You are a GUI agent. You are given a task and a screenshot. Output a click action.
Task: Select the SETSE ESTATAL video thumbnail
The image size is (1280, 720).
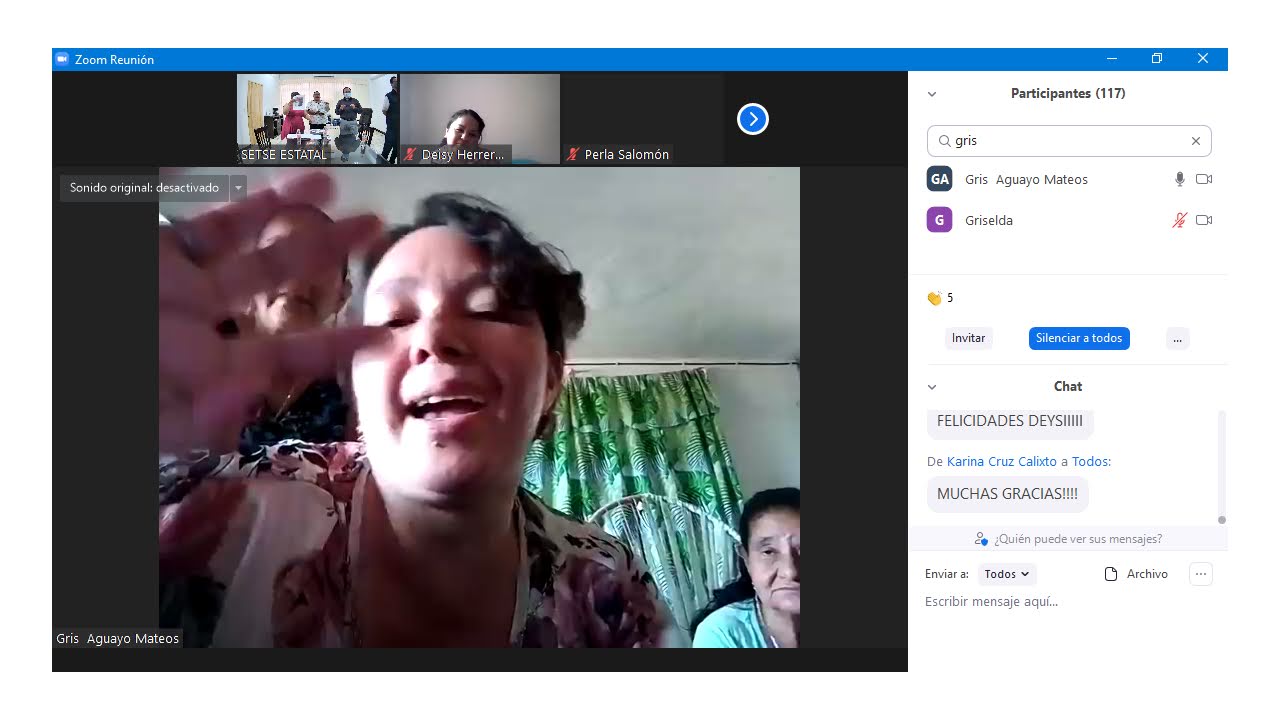[x=317, y=119]
